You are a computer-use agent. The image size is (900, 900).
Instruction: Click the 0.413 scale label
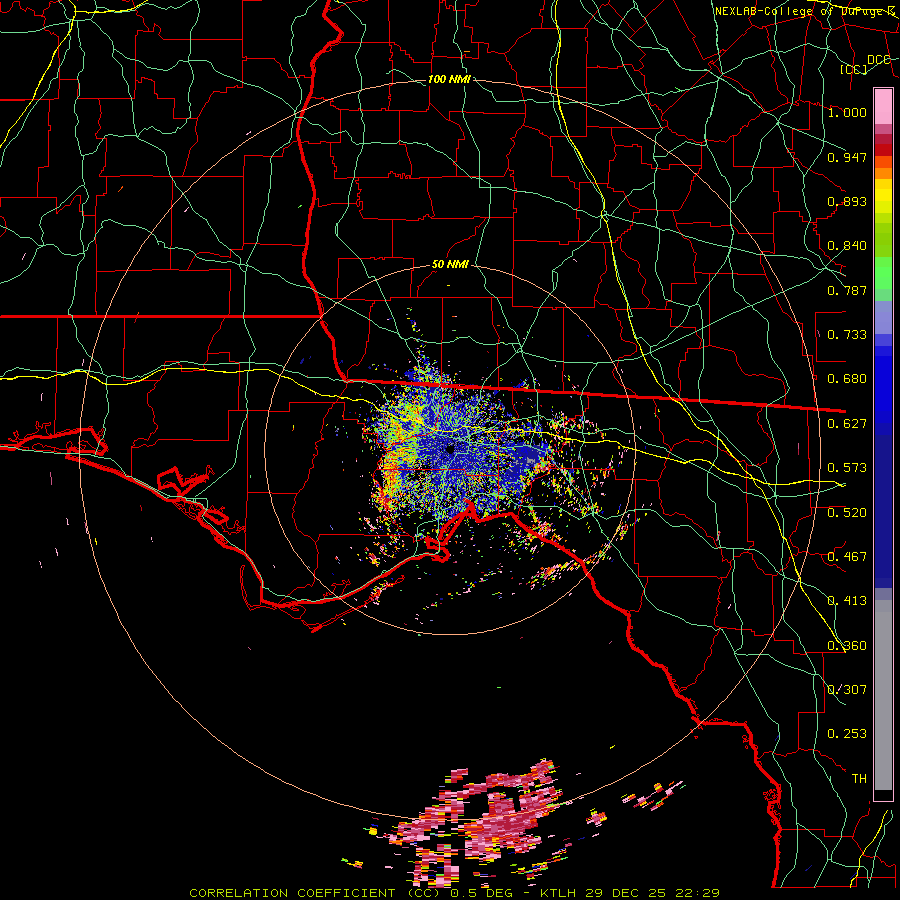pos(847,601)
